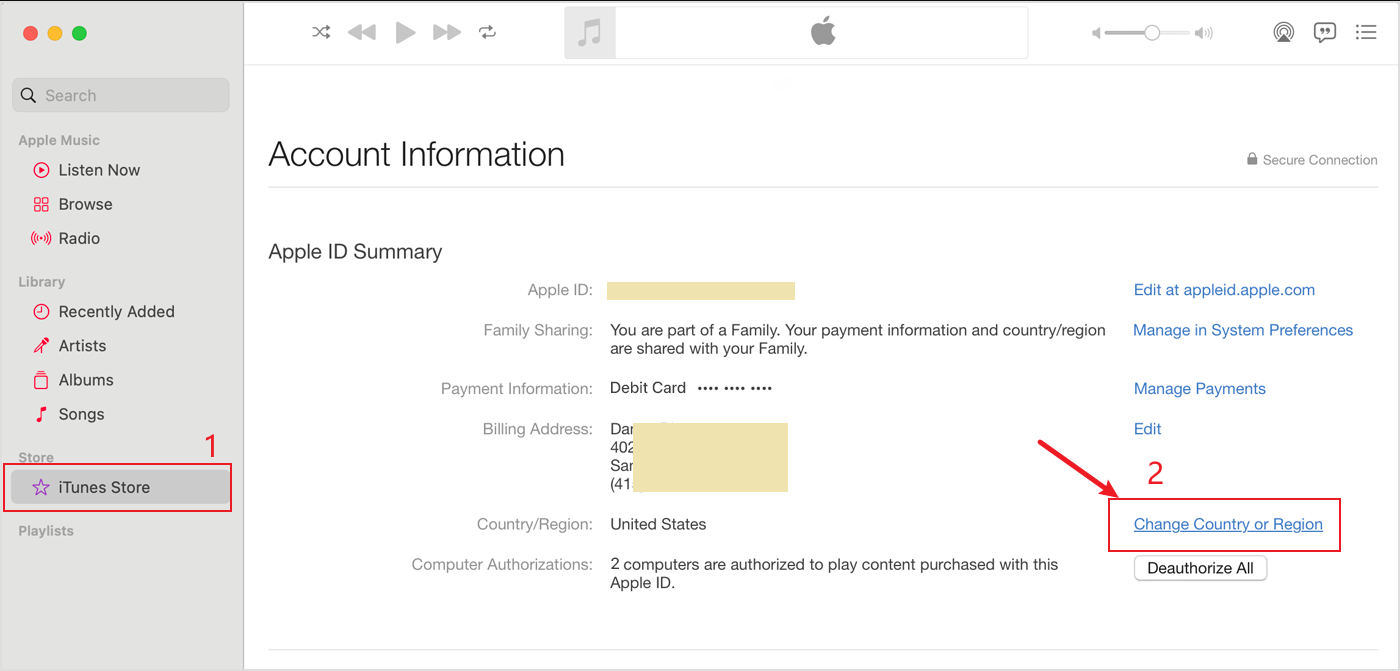Click the Apple logo in the display
Image resolution: width=1400 pixels, height=671 pixels.
click(x=823, y=32)
